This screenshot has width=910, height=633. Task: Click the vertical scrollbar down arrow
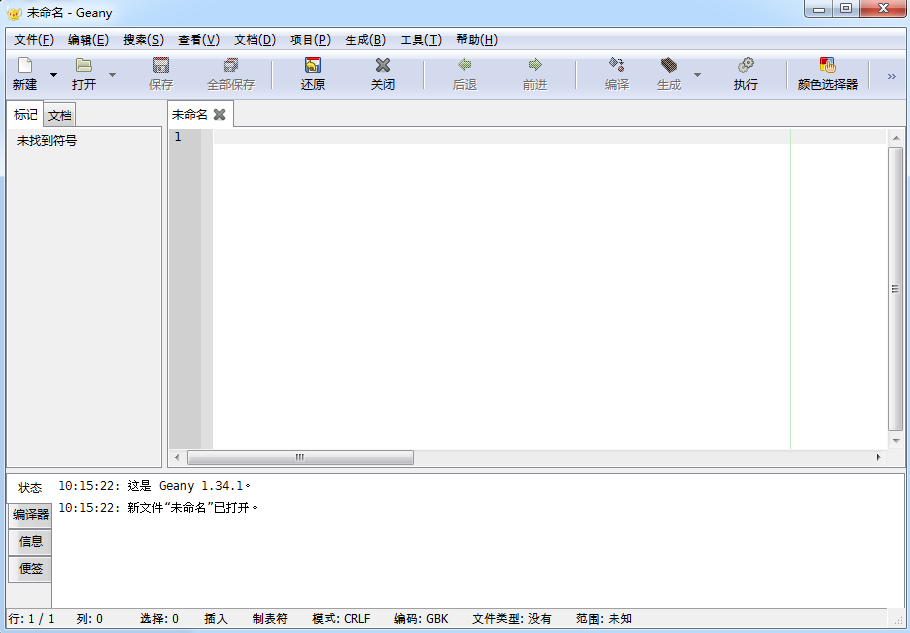[x=896, y=441]
